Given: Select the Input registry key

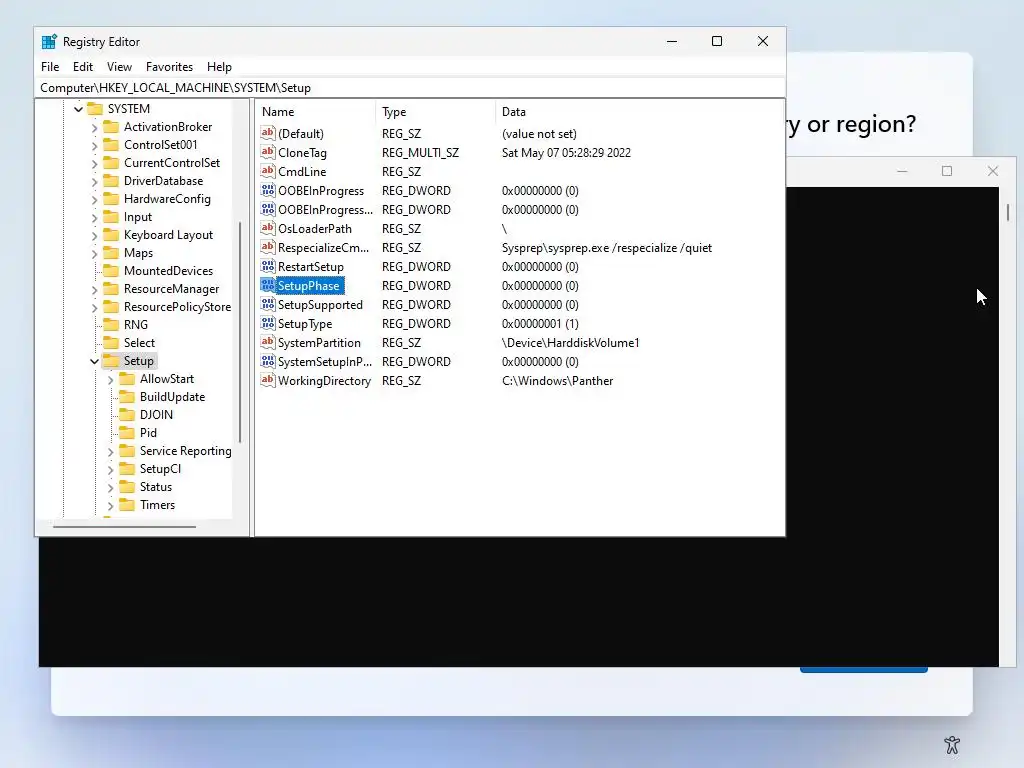Looking at the screenshot, I should click(x=138, y=217).
